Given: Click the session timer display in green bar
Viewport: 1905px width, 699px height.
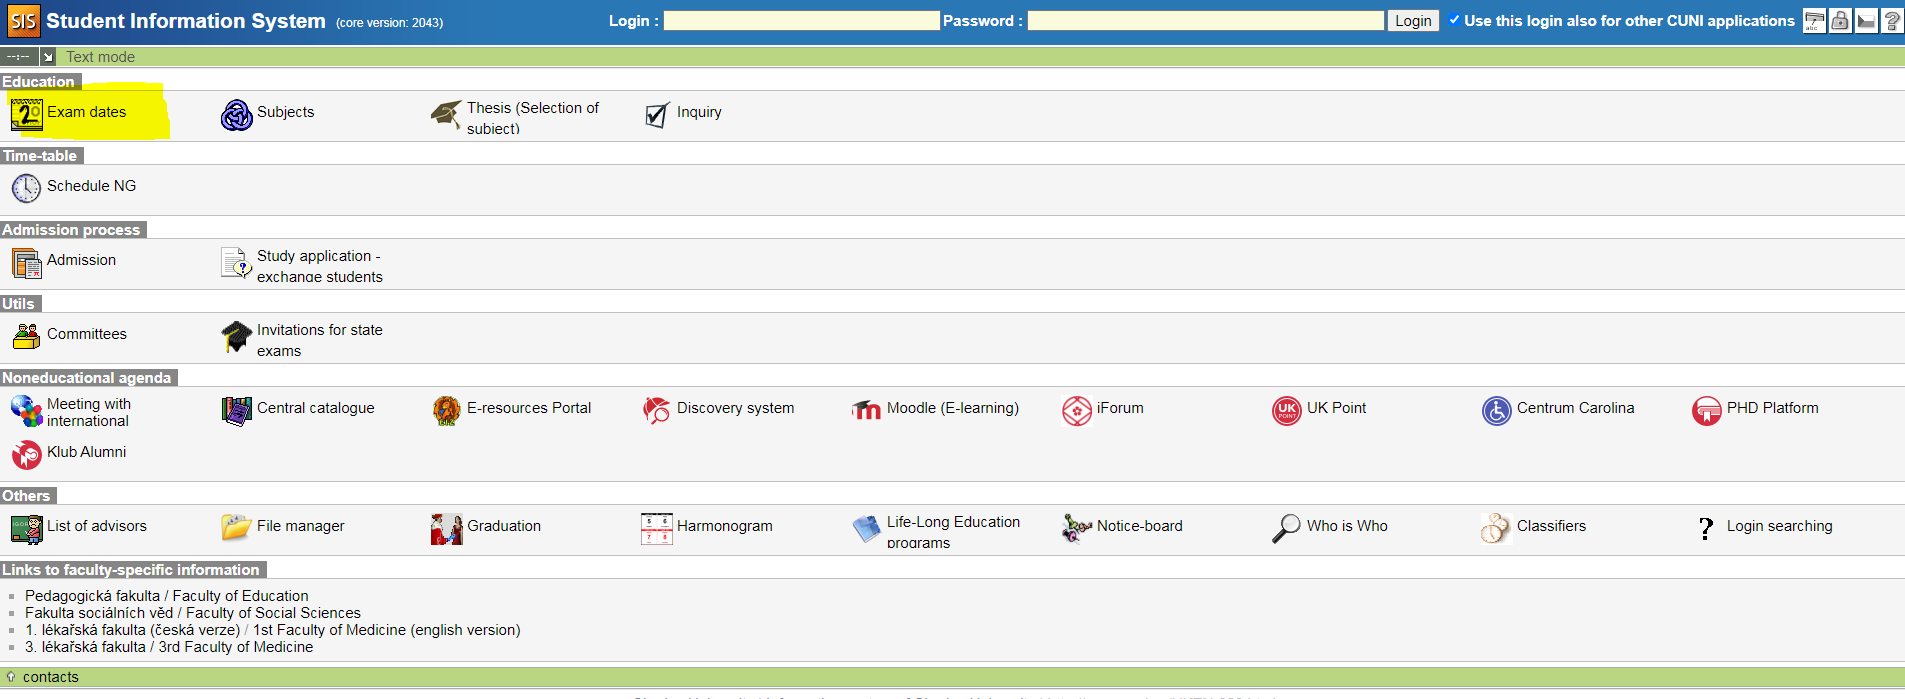Looking at the screenshot, I should (x=18, y=57).
